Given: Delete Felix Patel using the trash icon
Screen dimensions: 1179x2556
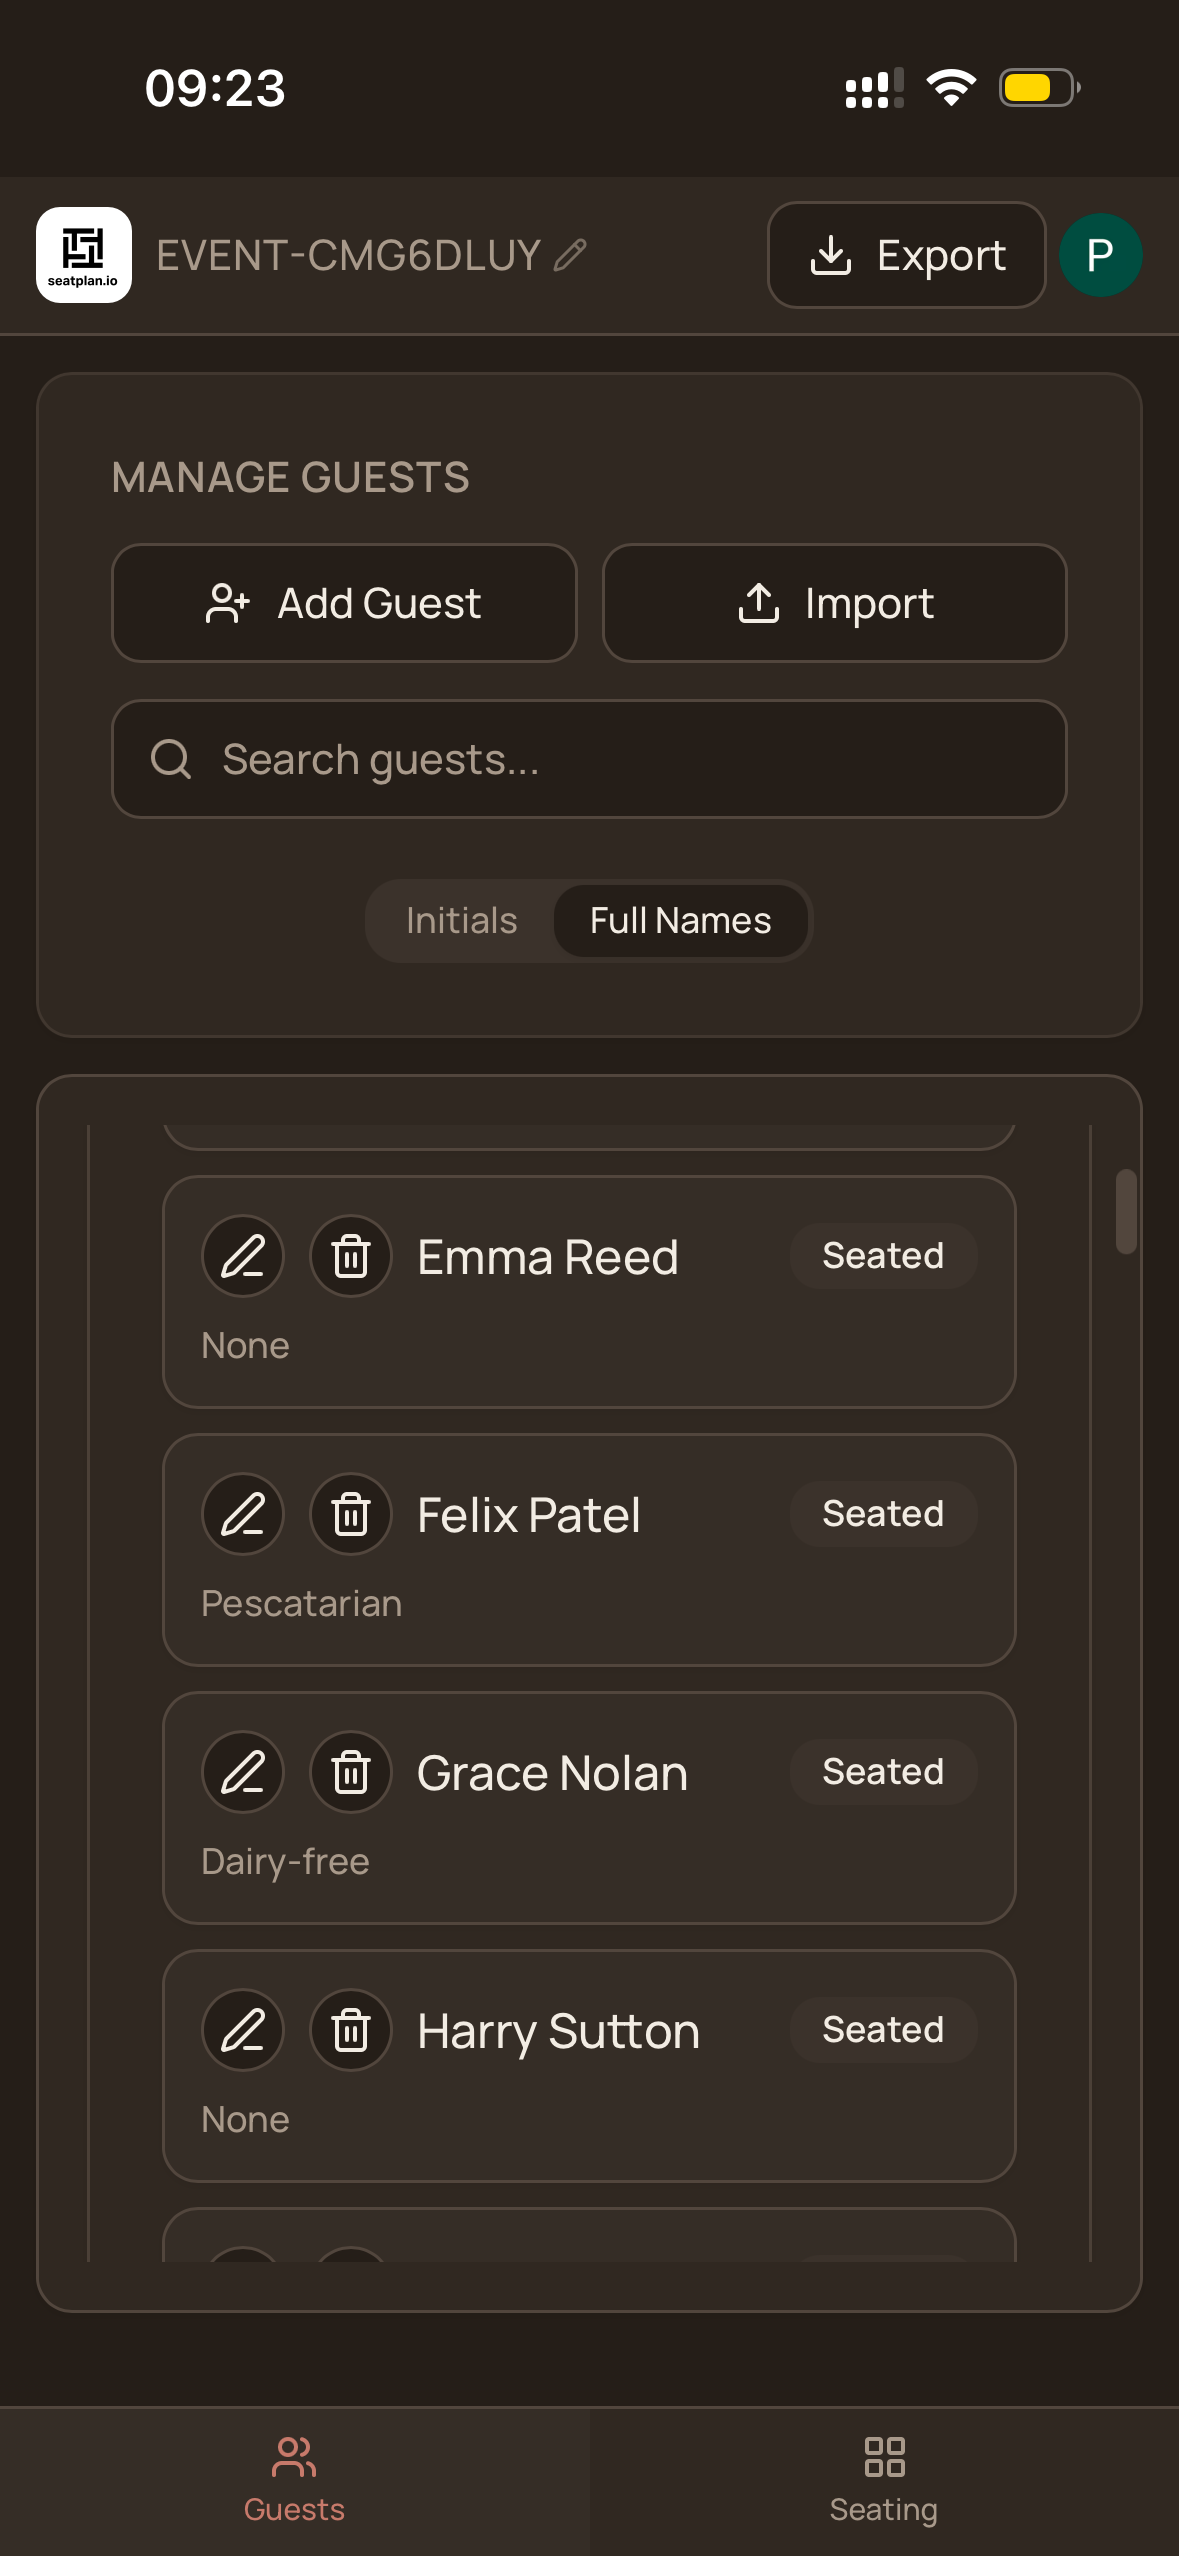Looking at the screenshot, I should point(351,1514).
